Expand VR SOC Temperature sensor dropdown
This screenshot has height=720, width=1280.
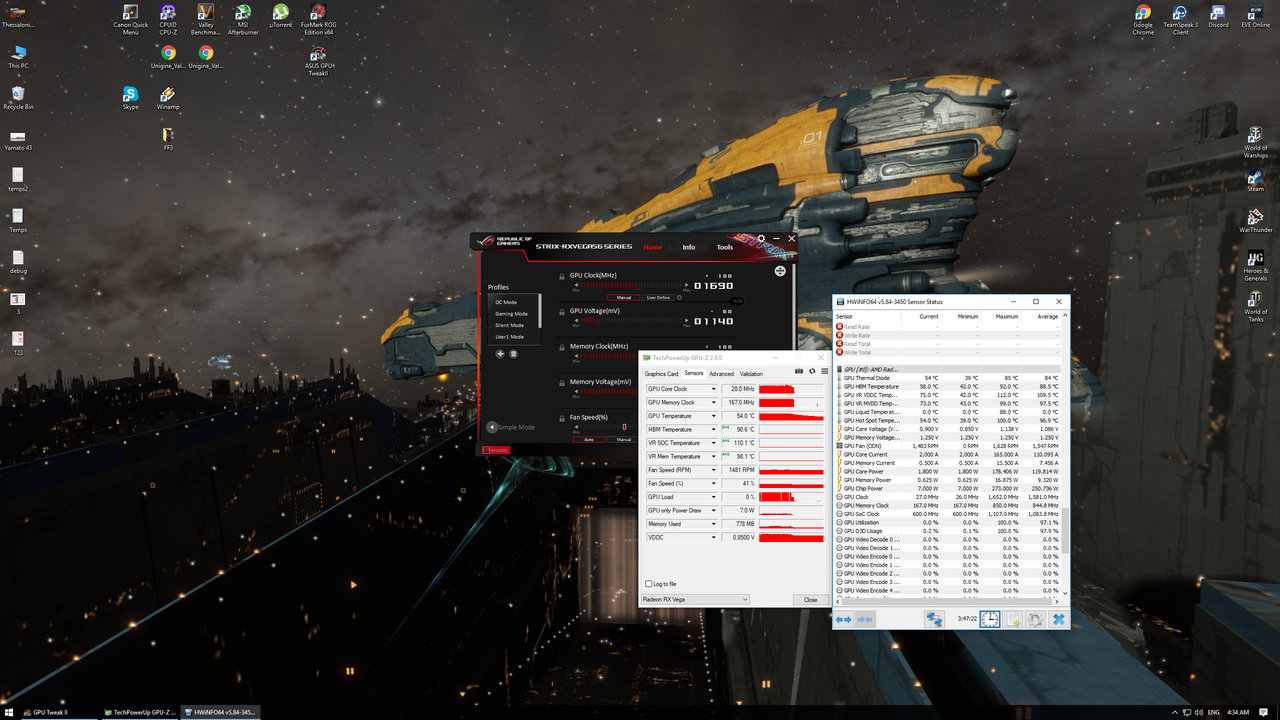point(713,443)
